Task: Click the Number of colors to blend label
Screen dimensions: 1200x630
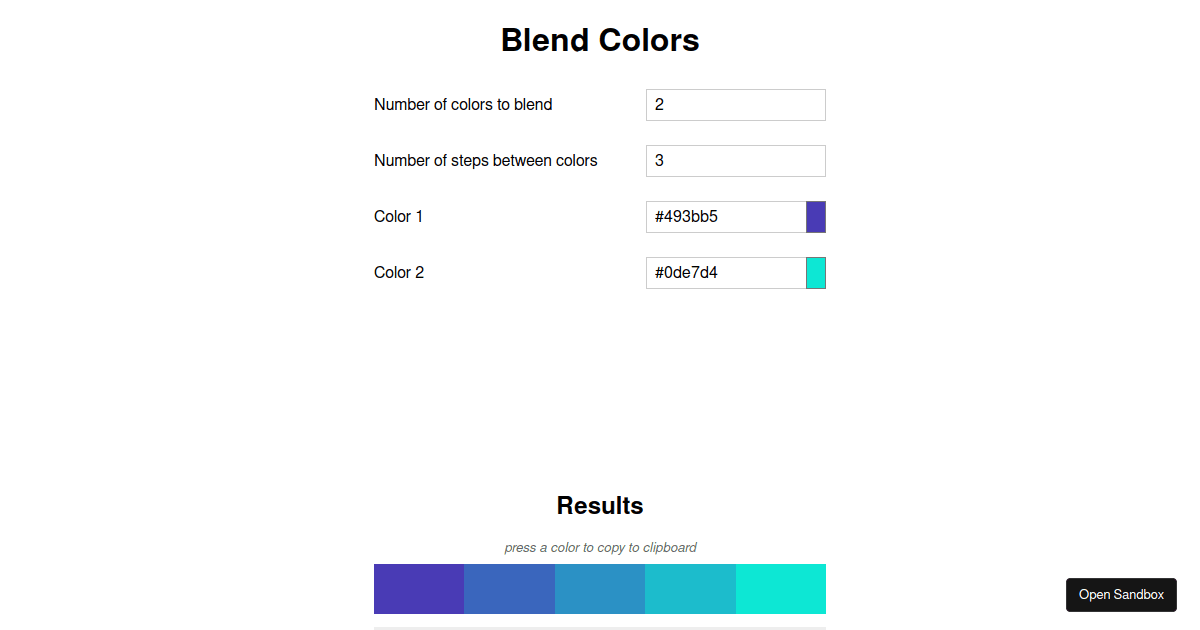Action: coord(463,104)
